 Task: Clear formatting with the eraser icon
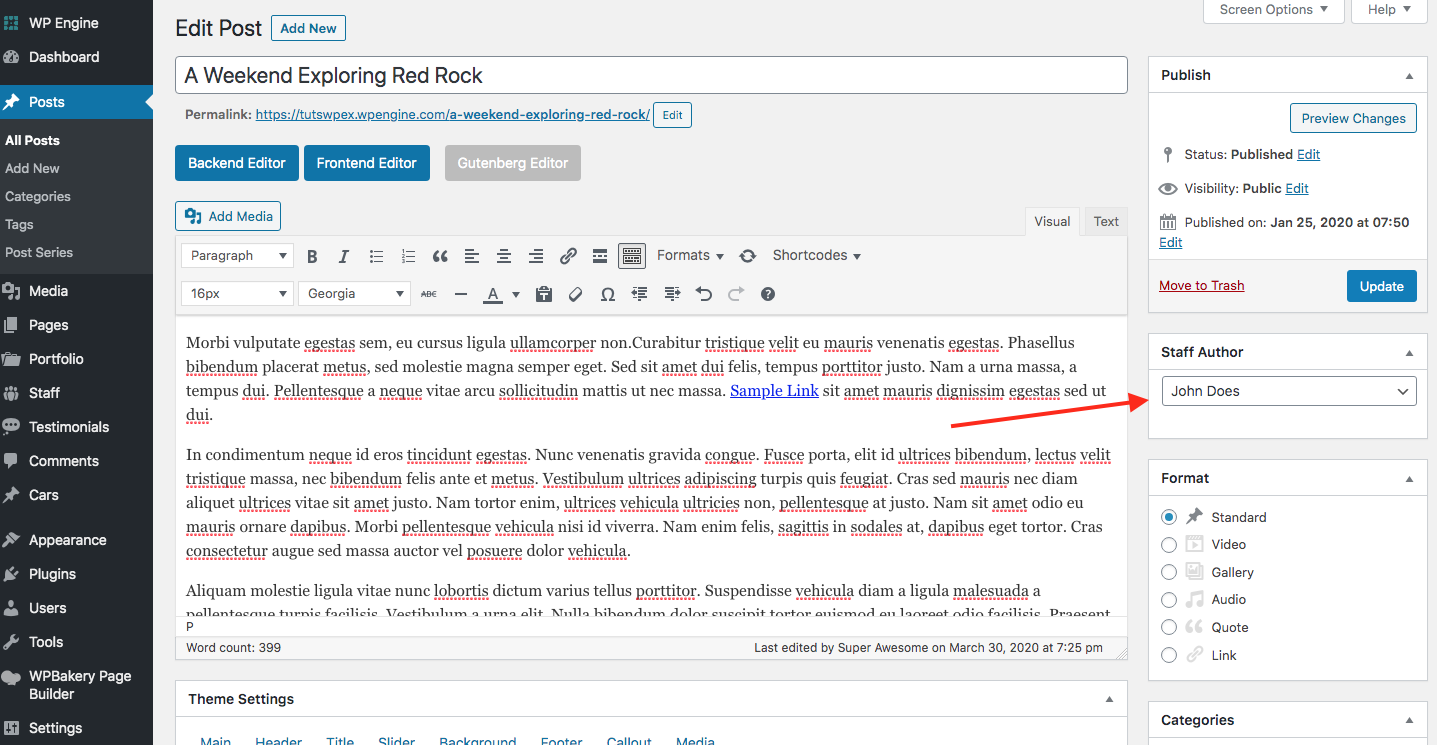coord(575,294)
